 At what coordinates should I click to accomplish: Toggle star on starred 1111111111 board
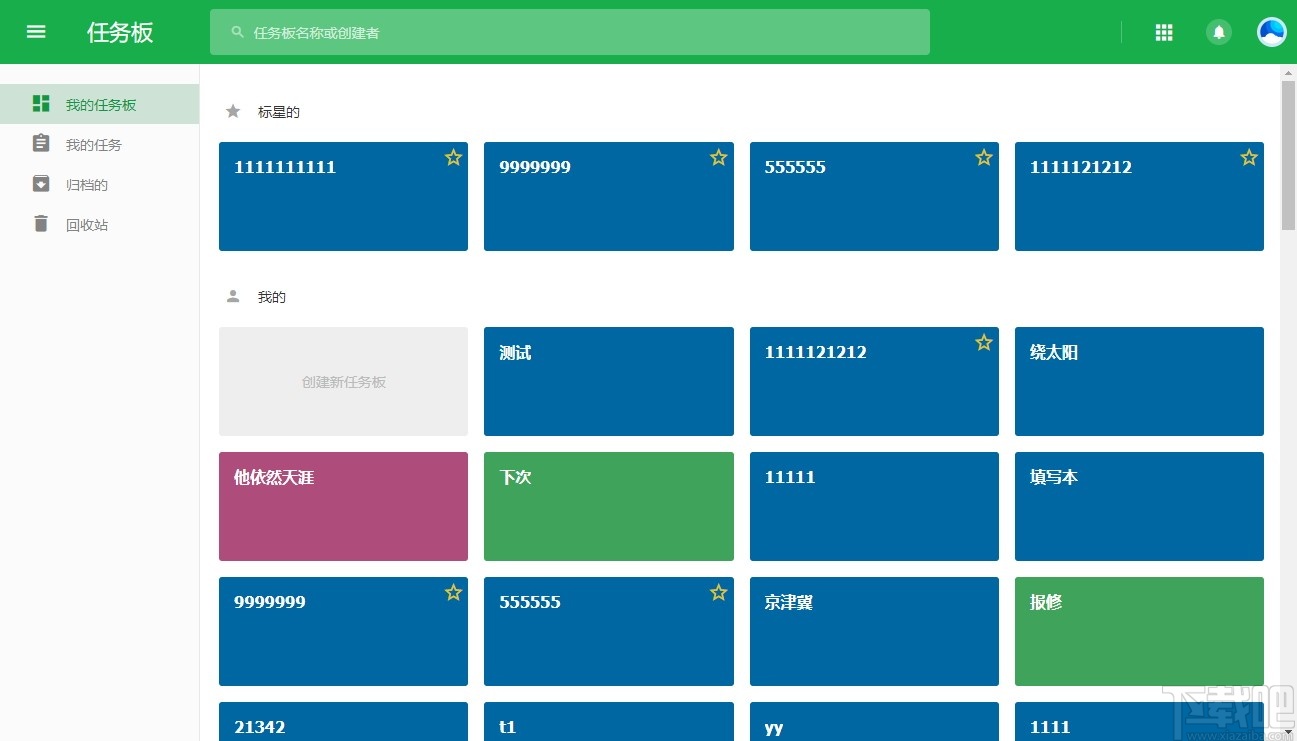[453, 157]
